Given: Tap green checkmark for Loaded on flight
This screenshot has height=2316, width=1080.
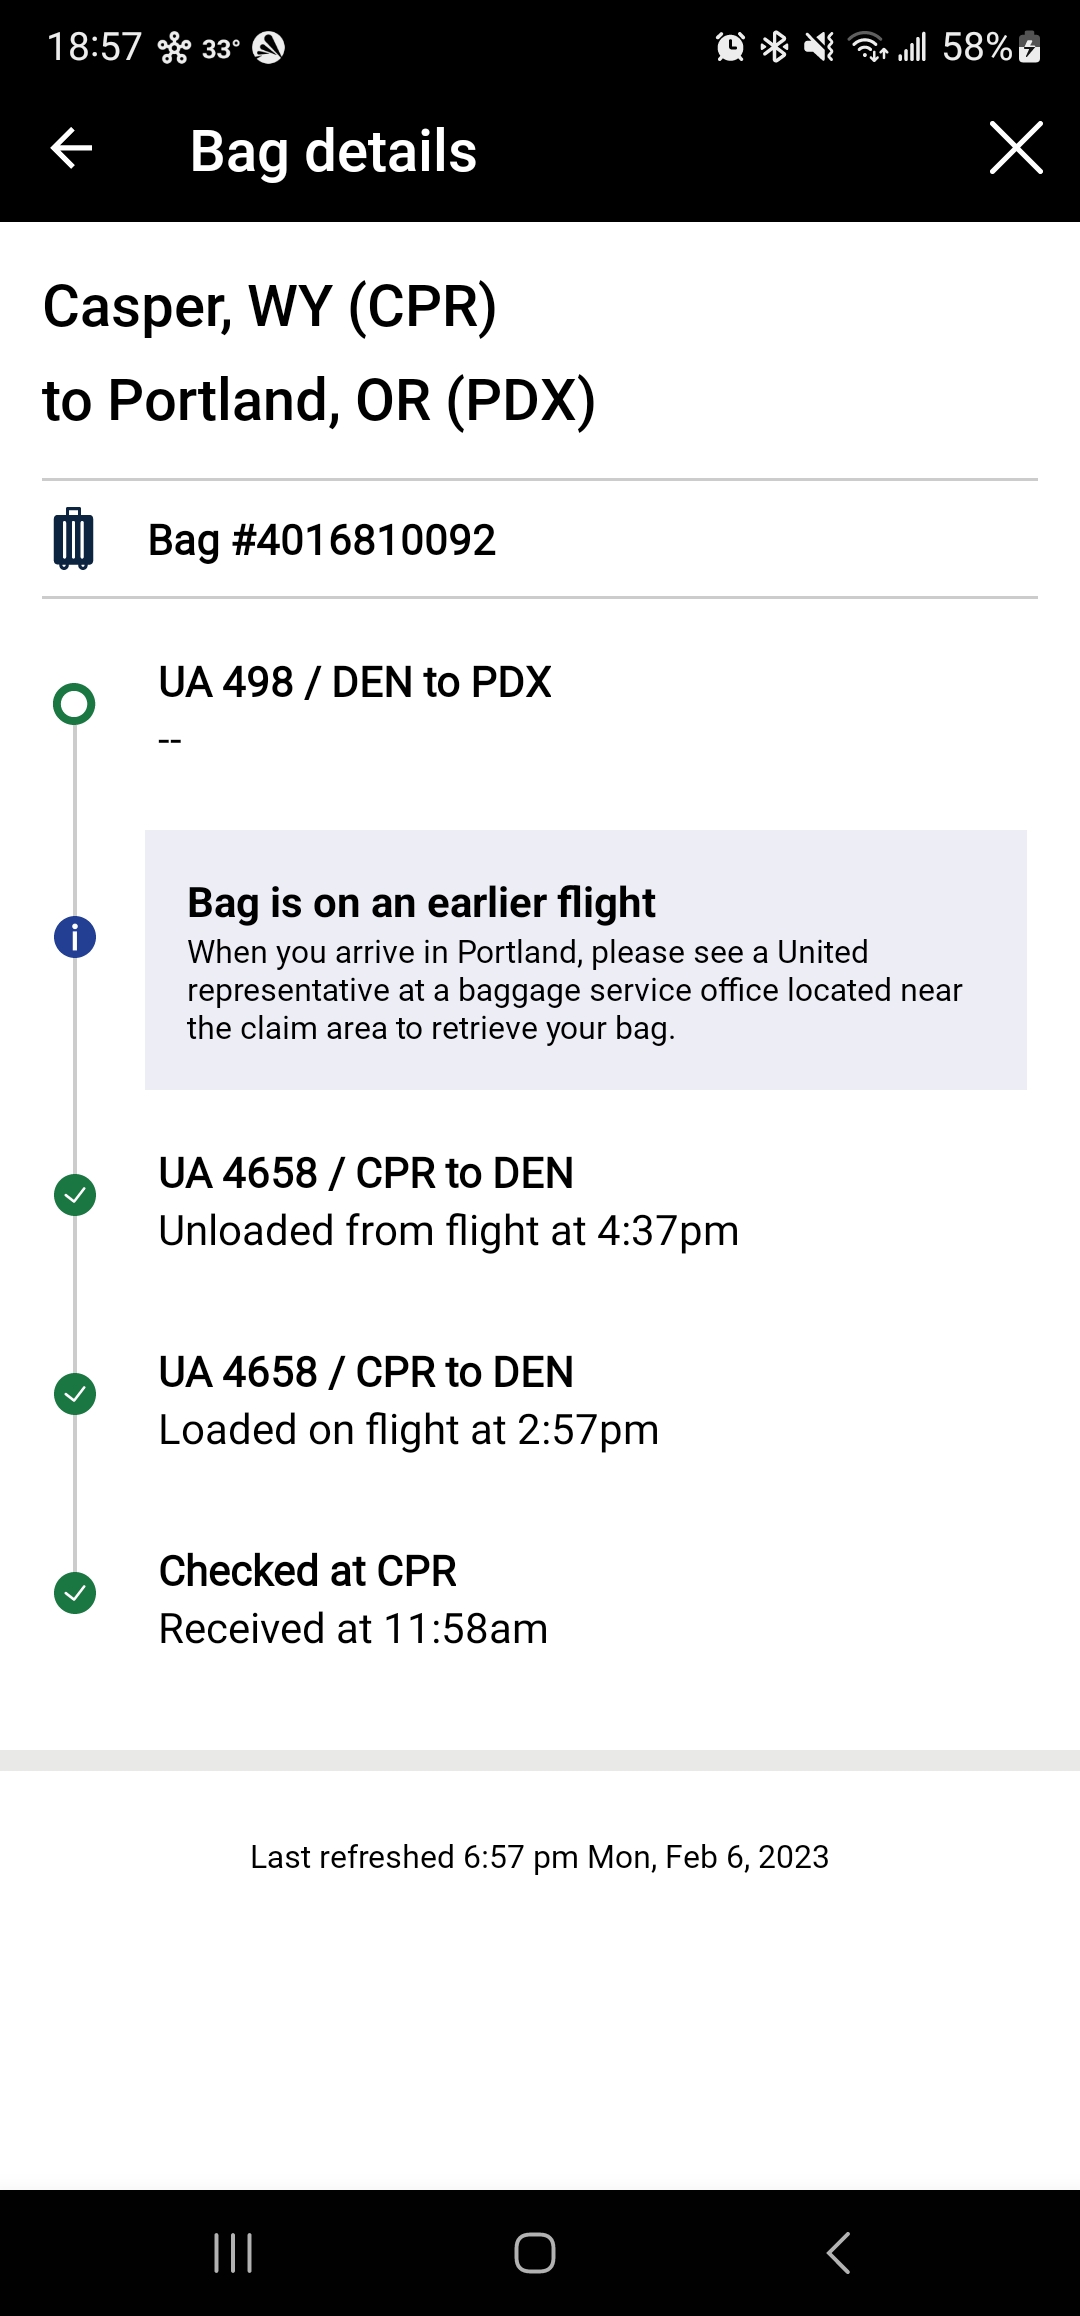Looking at the screenshot, I should pyautogui.click(x=75, y=1394).
